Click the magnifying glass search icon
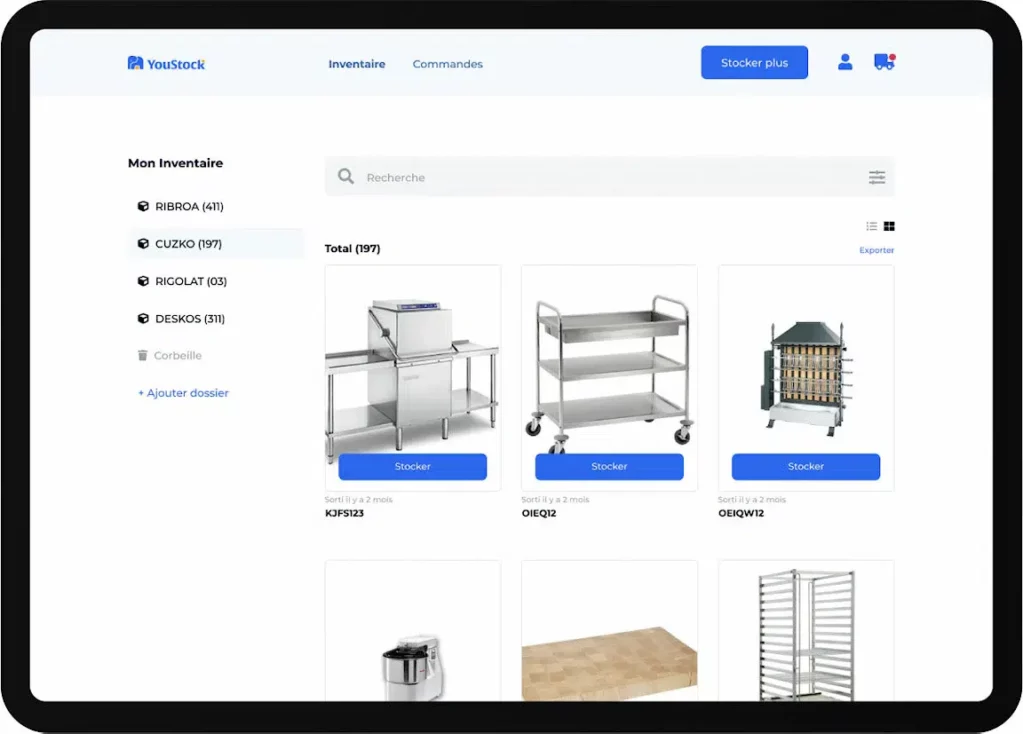Image resolution: width=1023 pixels, height=734 pixels. [345, 176]
